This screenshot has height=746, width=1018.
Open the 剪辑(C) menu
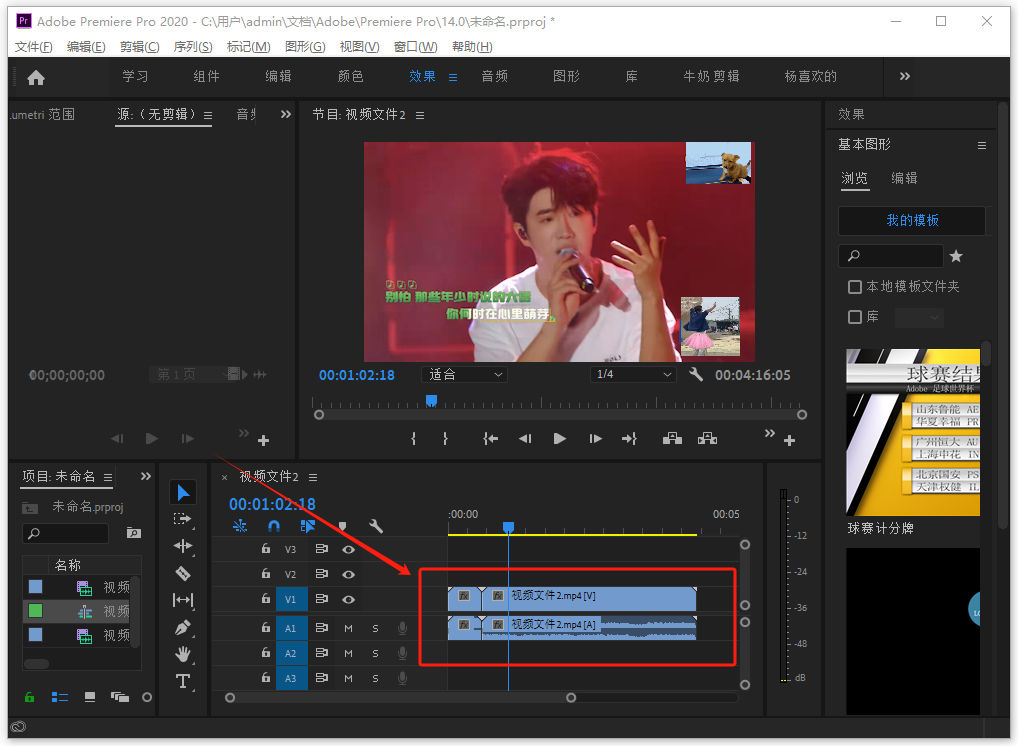(139, 47)
